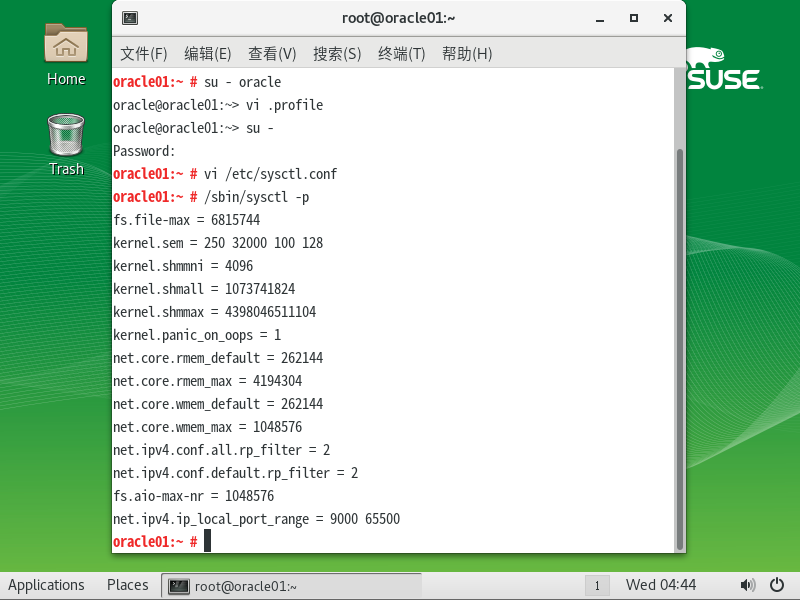Viewport: 800px width, 600px height.
Task: Open the Wed 04:44 clock calendar
Action: coord(661,585)
